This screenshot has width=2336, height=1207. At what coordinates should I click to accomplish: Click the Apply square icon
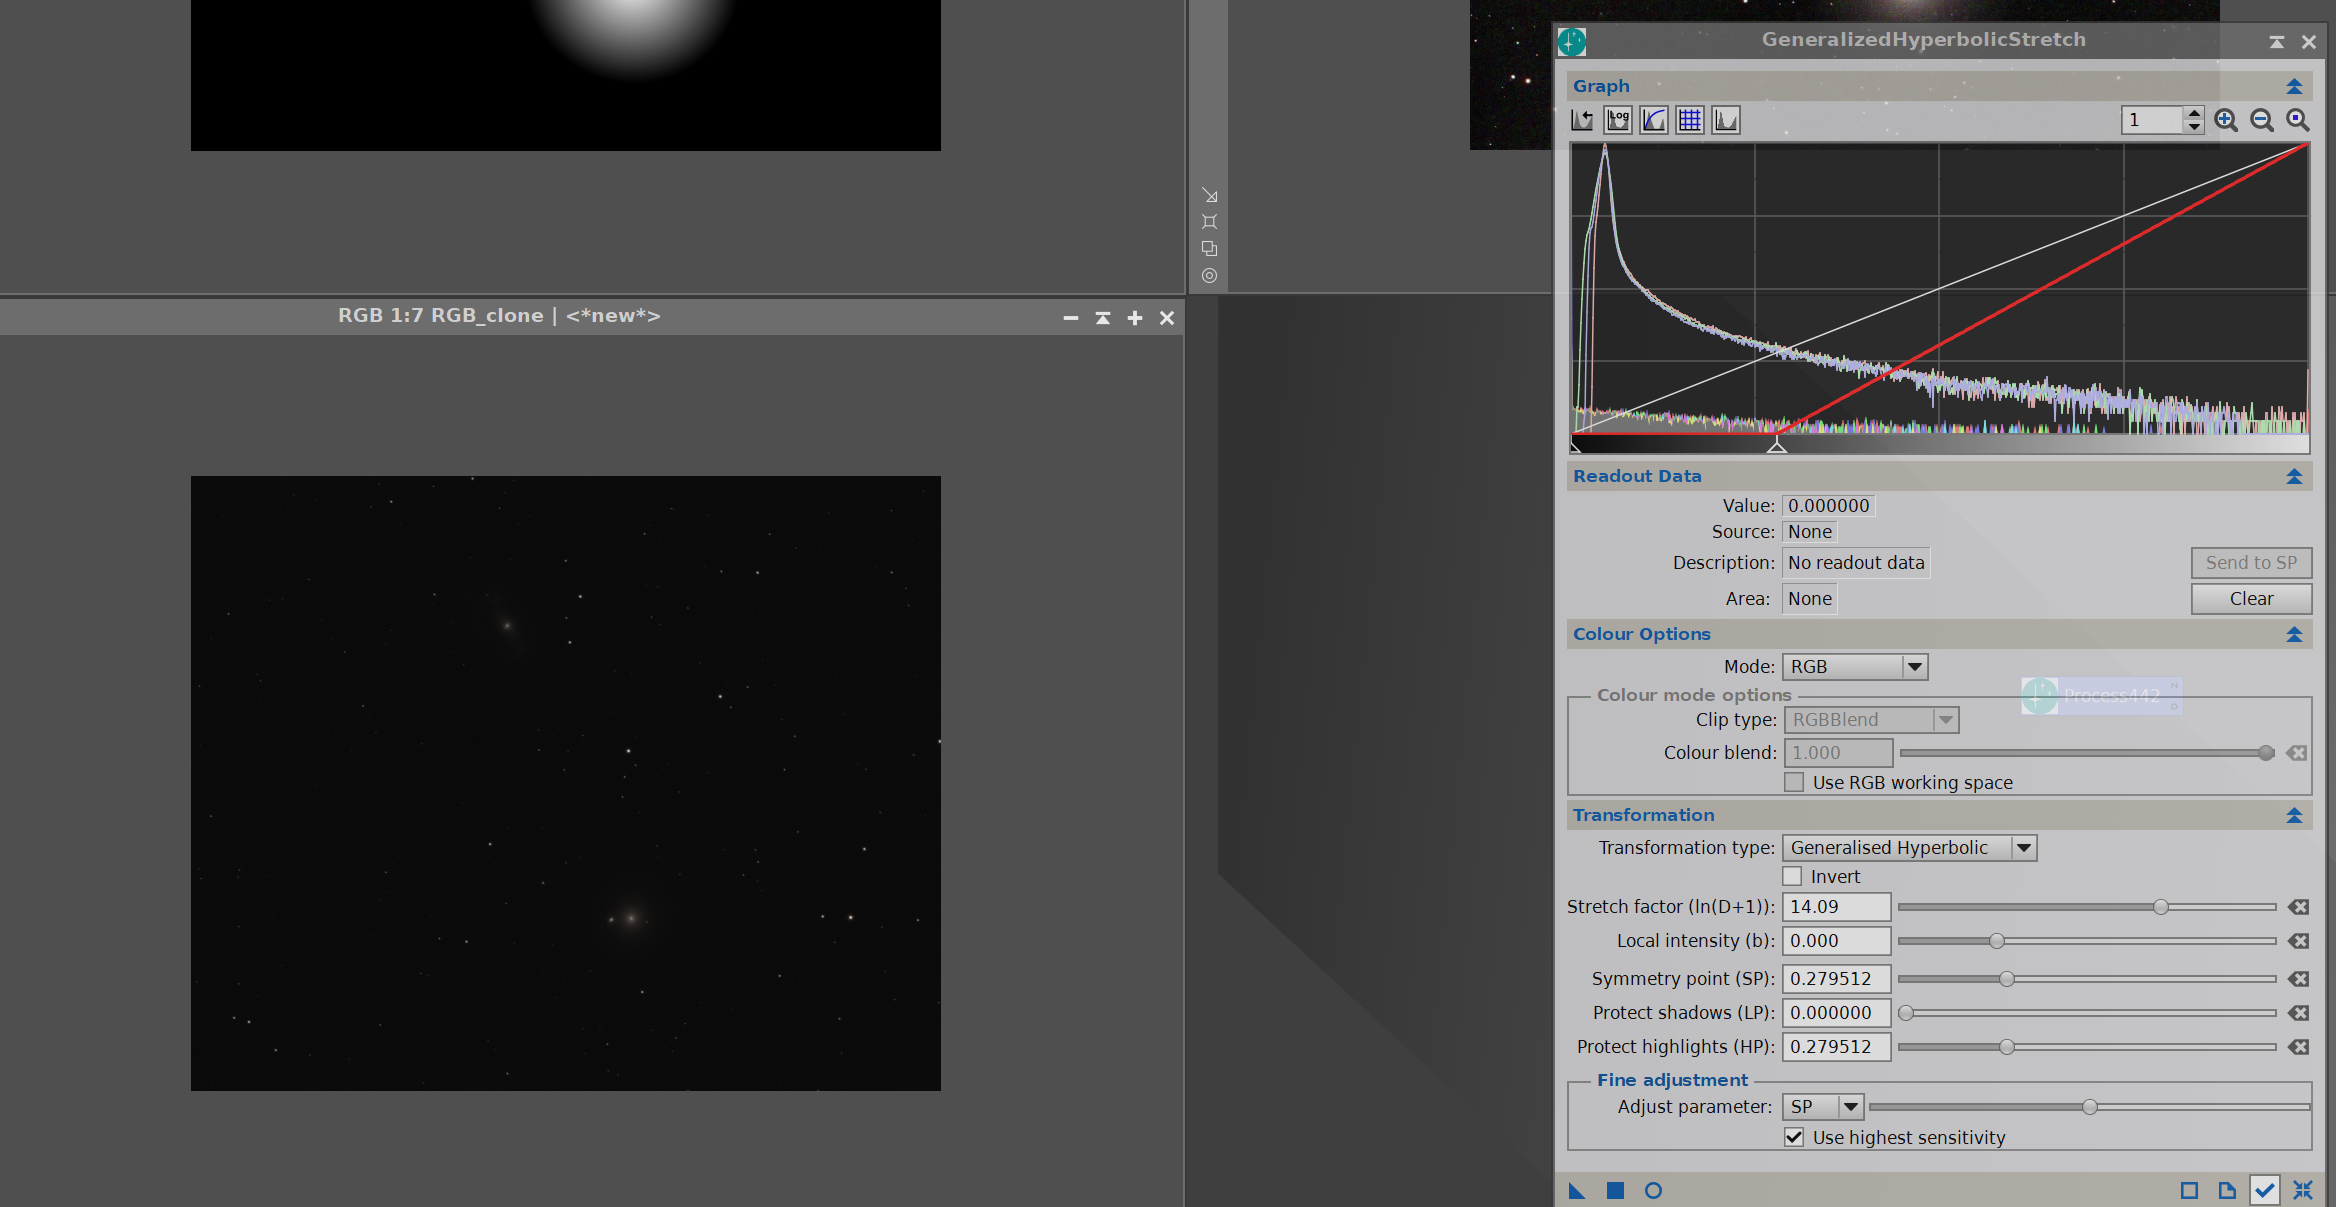tap(1615, 1191)
